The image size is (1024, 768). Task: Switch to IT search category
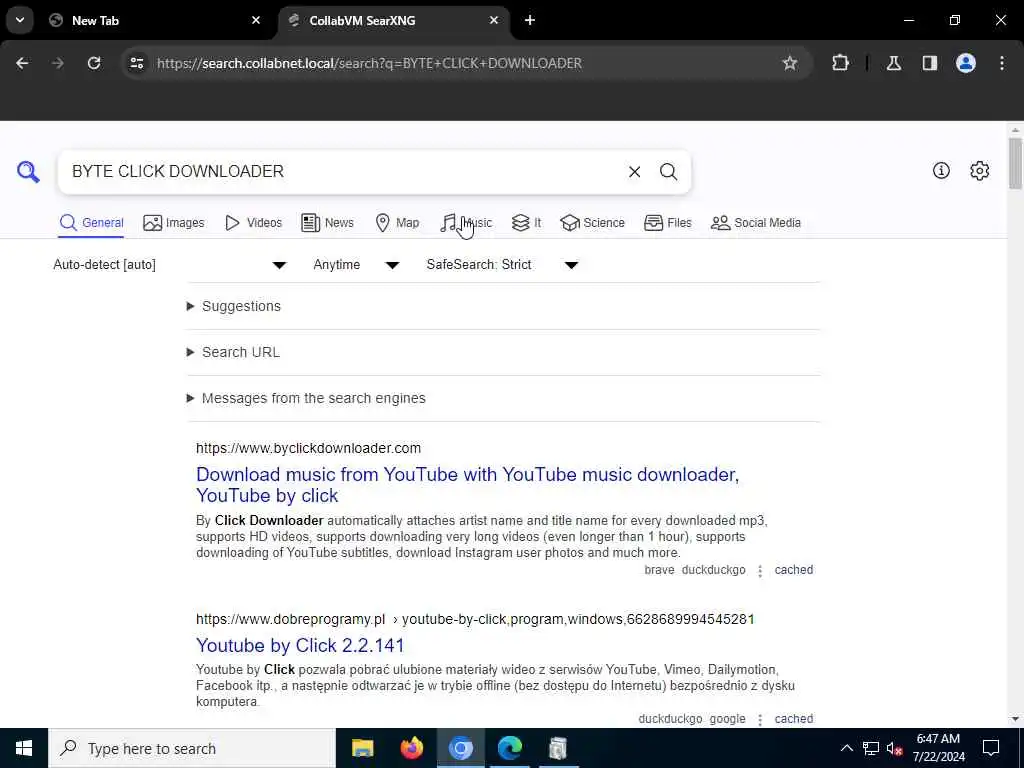526,223
